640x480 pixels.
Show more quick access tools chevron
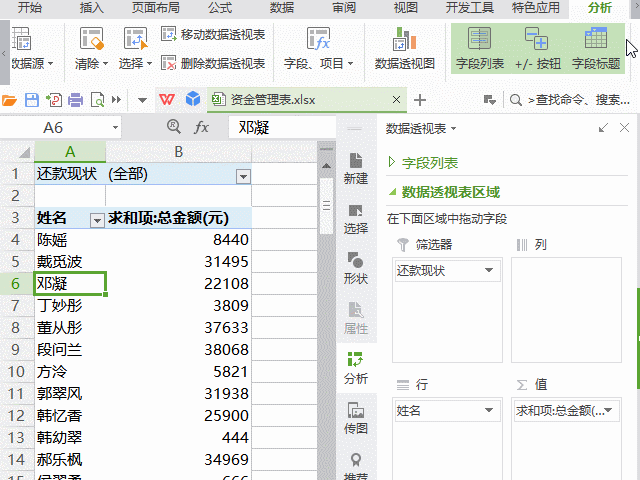pyautogui.click(x=117, y=100)
